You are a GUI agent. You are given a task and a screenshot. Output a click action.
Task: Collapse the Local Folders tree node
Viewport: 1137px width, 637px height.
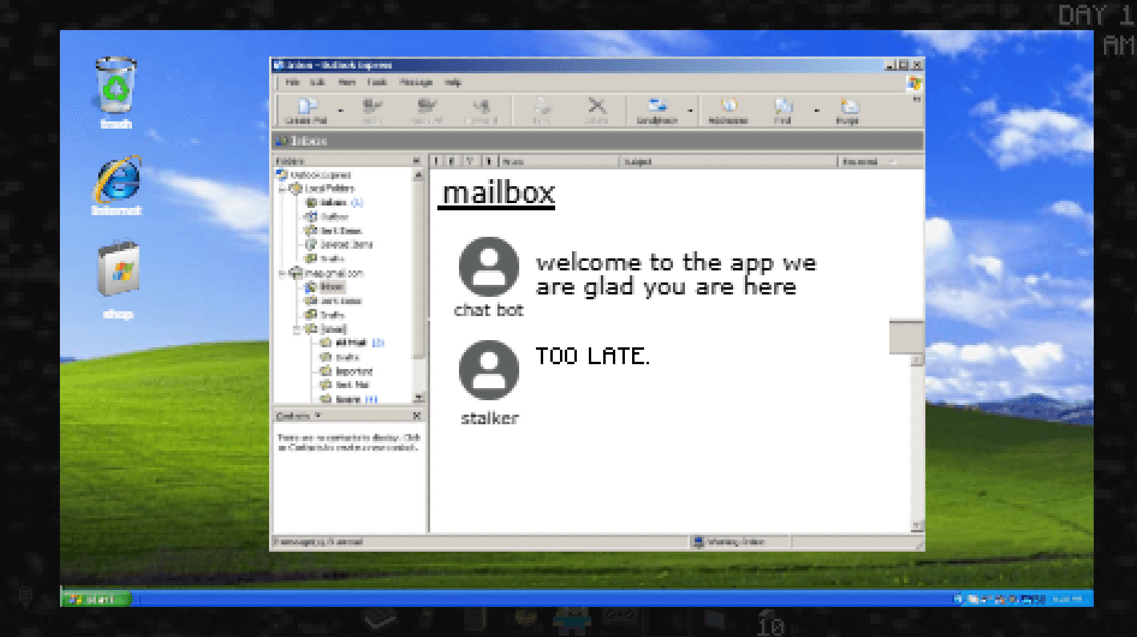click(x=283, y=189)
